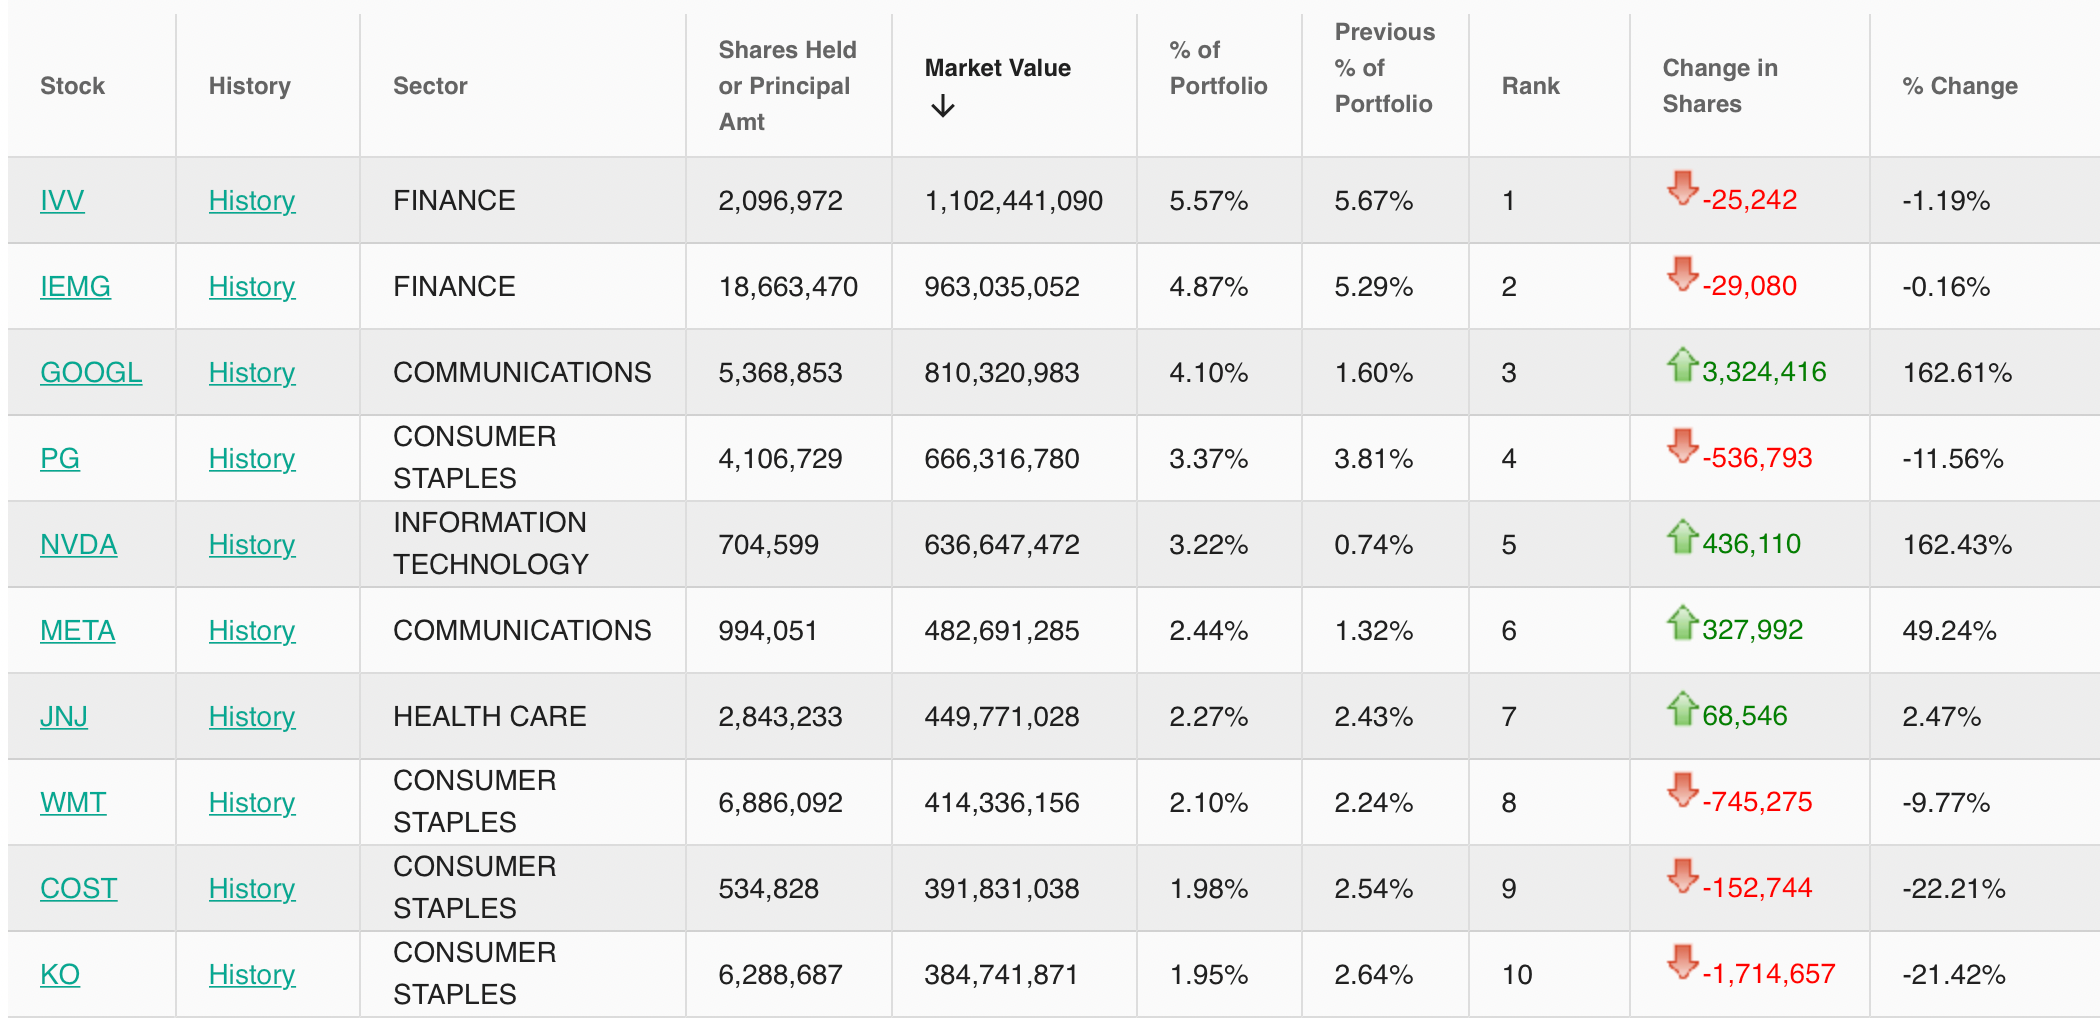Viewport: 2100px width, 1018px height.
Task: Click the green up arrow for META
Action: coord(1683,622)
